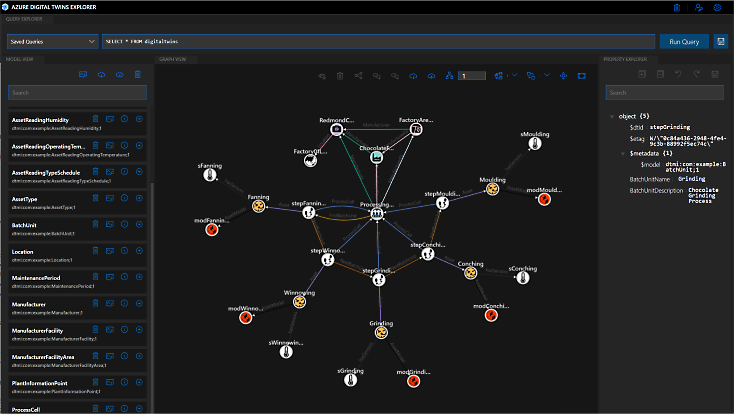Screen dimensions: 734x414
Task: Click the model view search field
Action: coord(76,93)
